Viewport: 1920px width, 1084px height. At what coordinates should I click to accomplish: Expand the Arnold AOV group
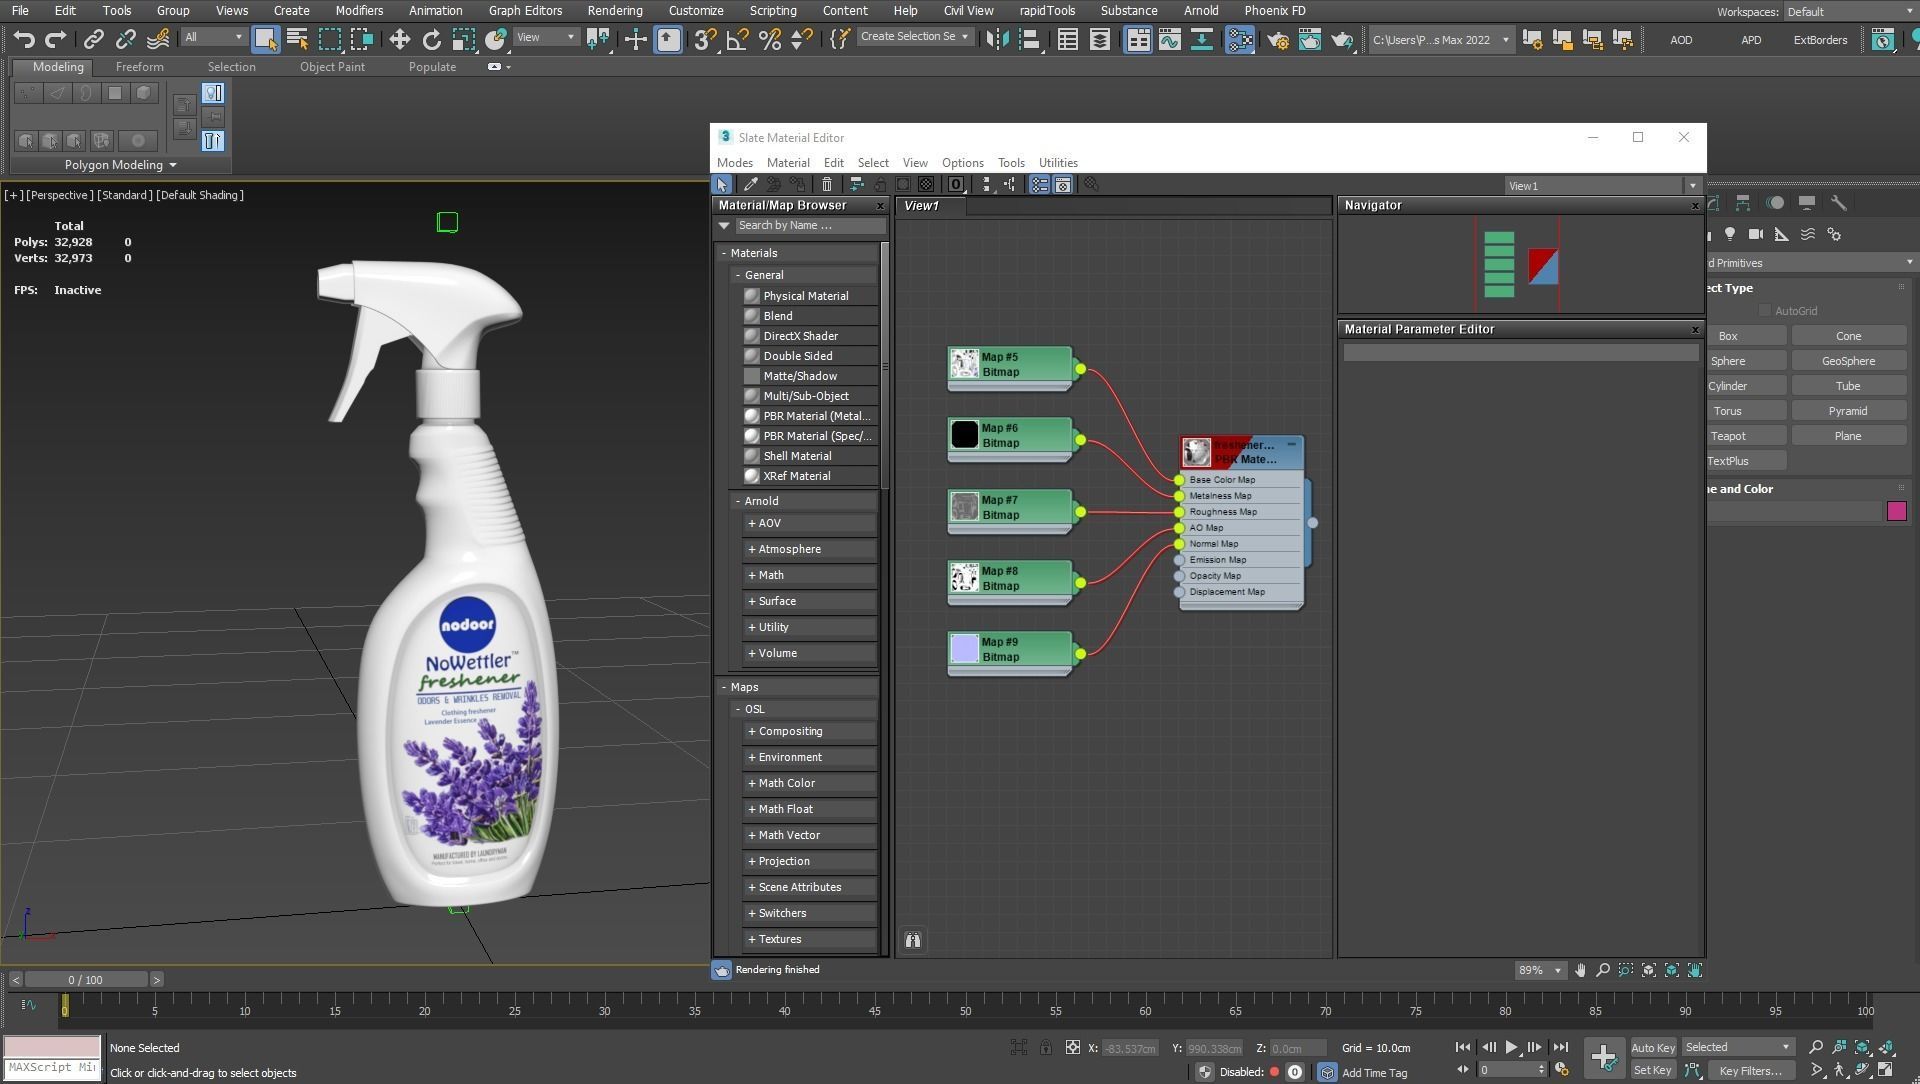(810, 523)
